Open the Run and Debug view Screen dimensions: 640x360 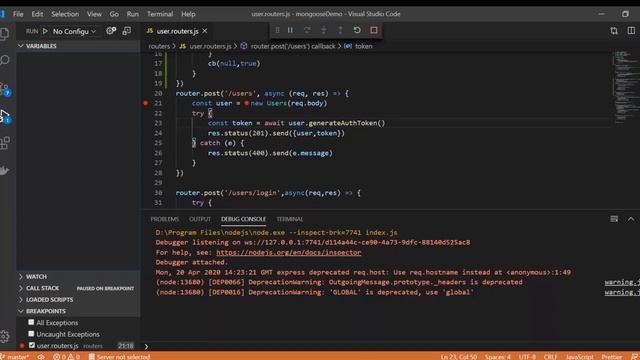5,116
